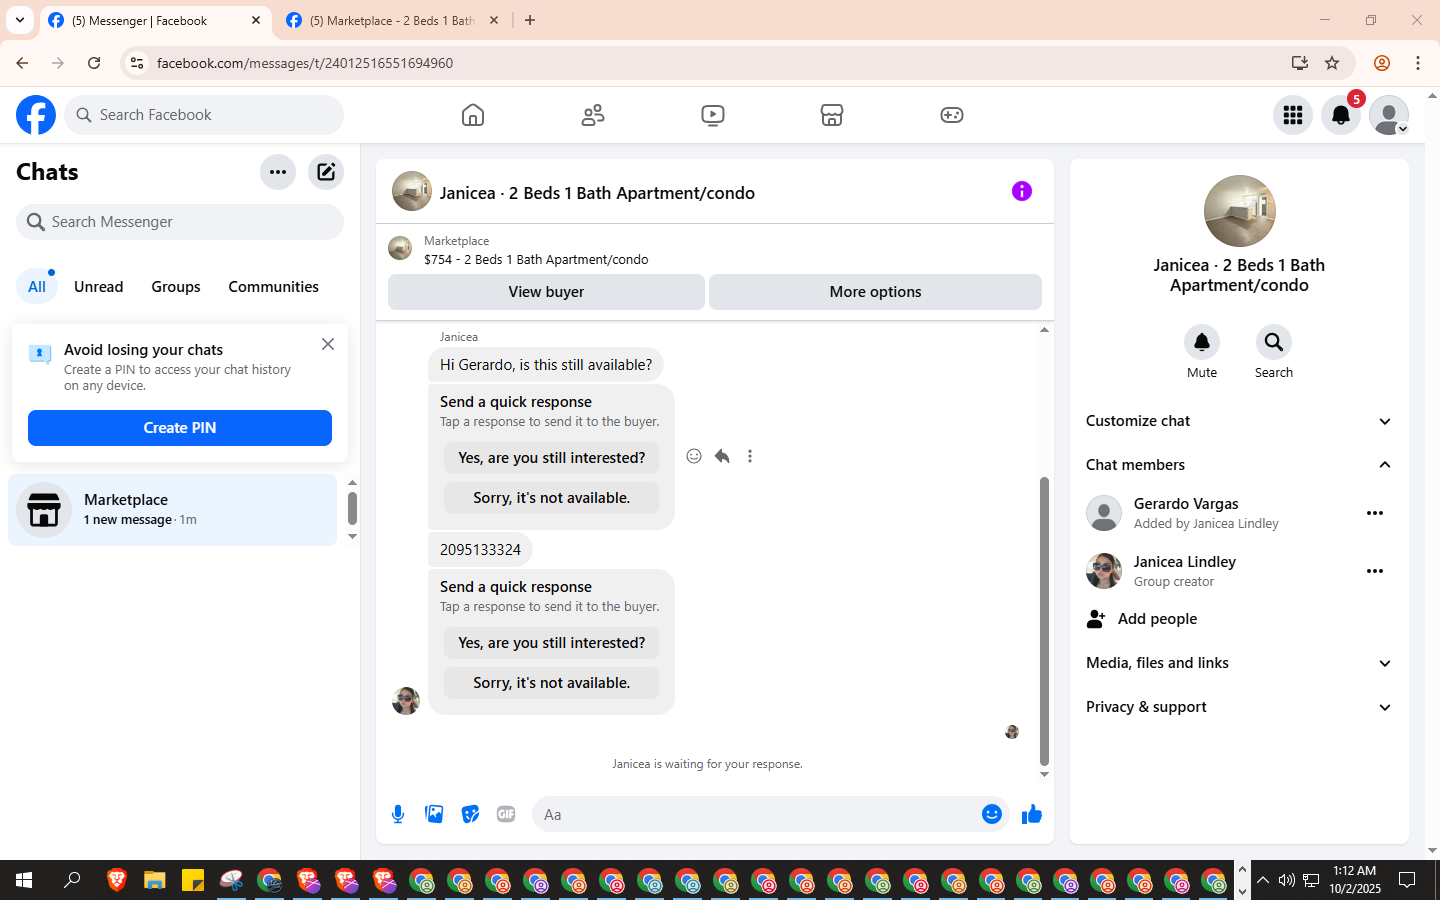This screenshot has height=900, width=1440.
Task: Open message more options vertical dots
Action: [750, 456]
